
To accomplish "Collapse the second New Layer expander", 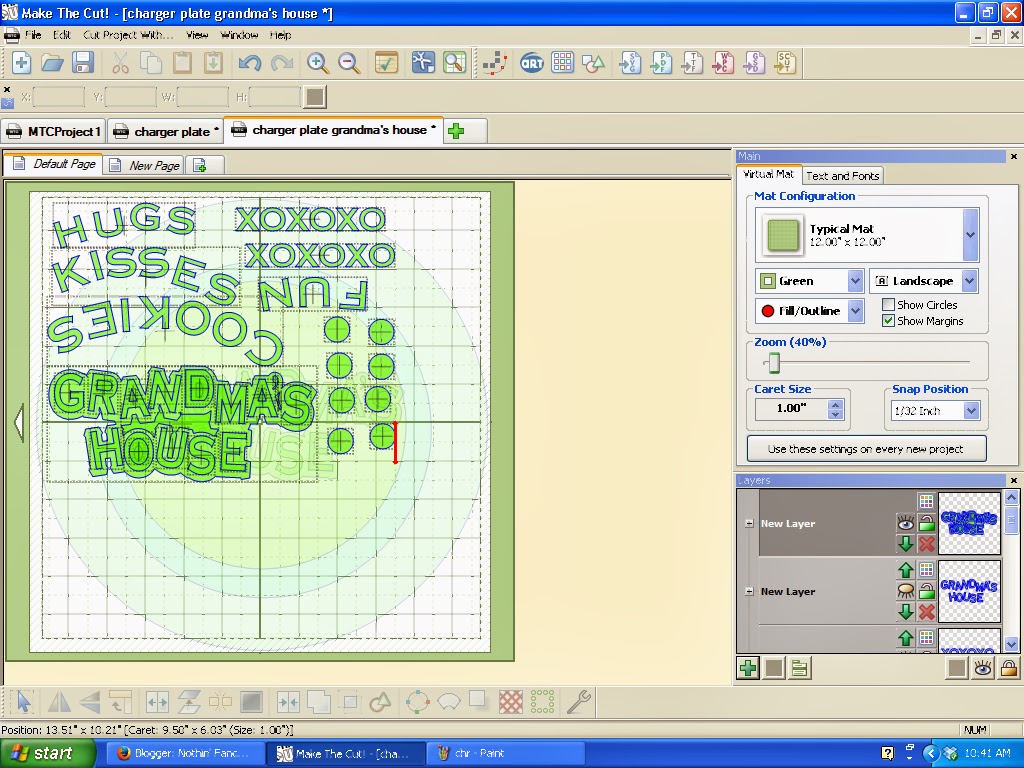I will click(x=749, y=591).
